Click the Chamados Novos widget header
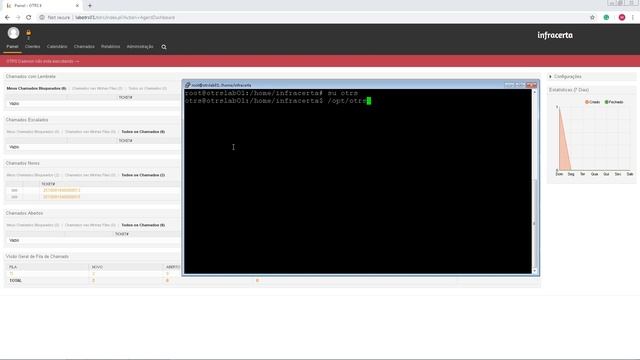Viewport: 640px width, 360px height. pyautogui.click(x=22, y=163)
